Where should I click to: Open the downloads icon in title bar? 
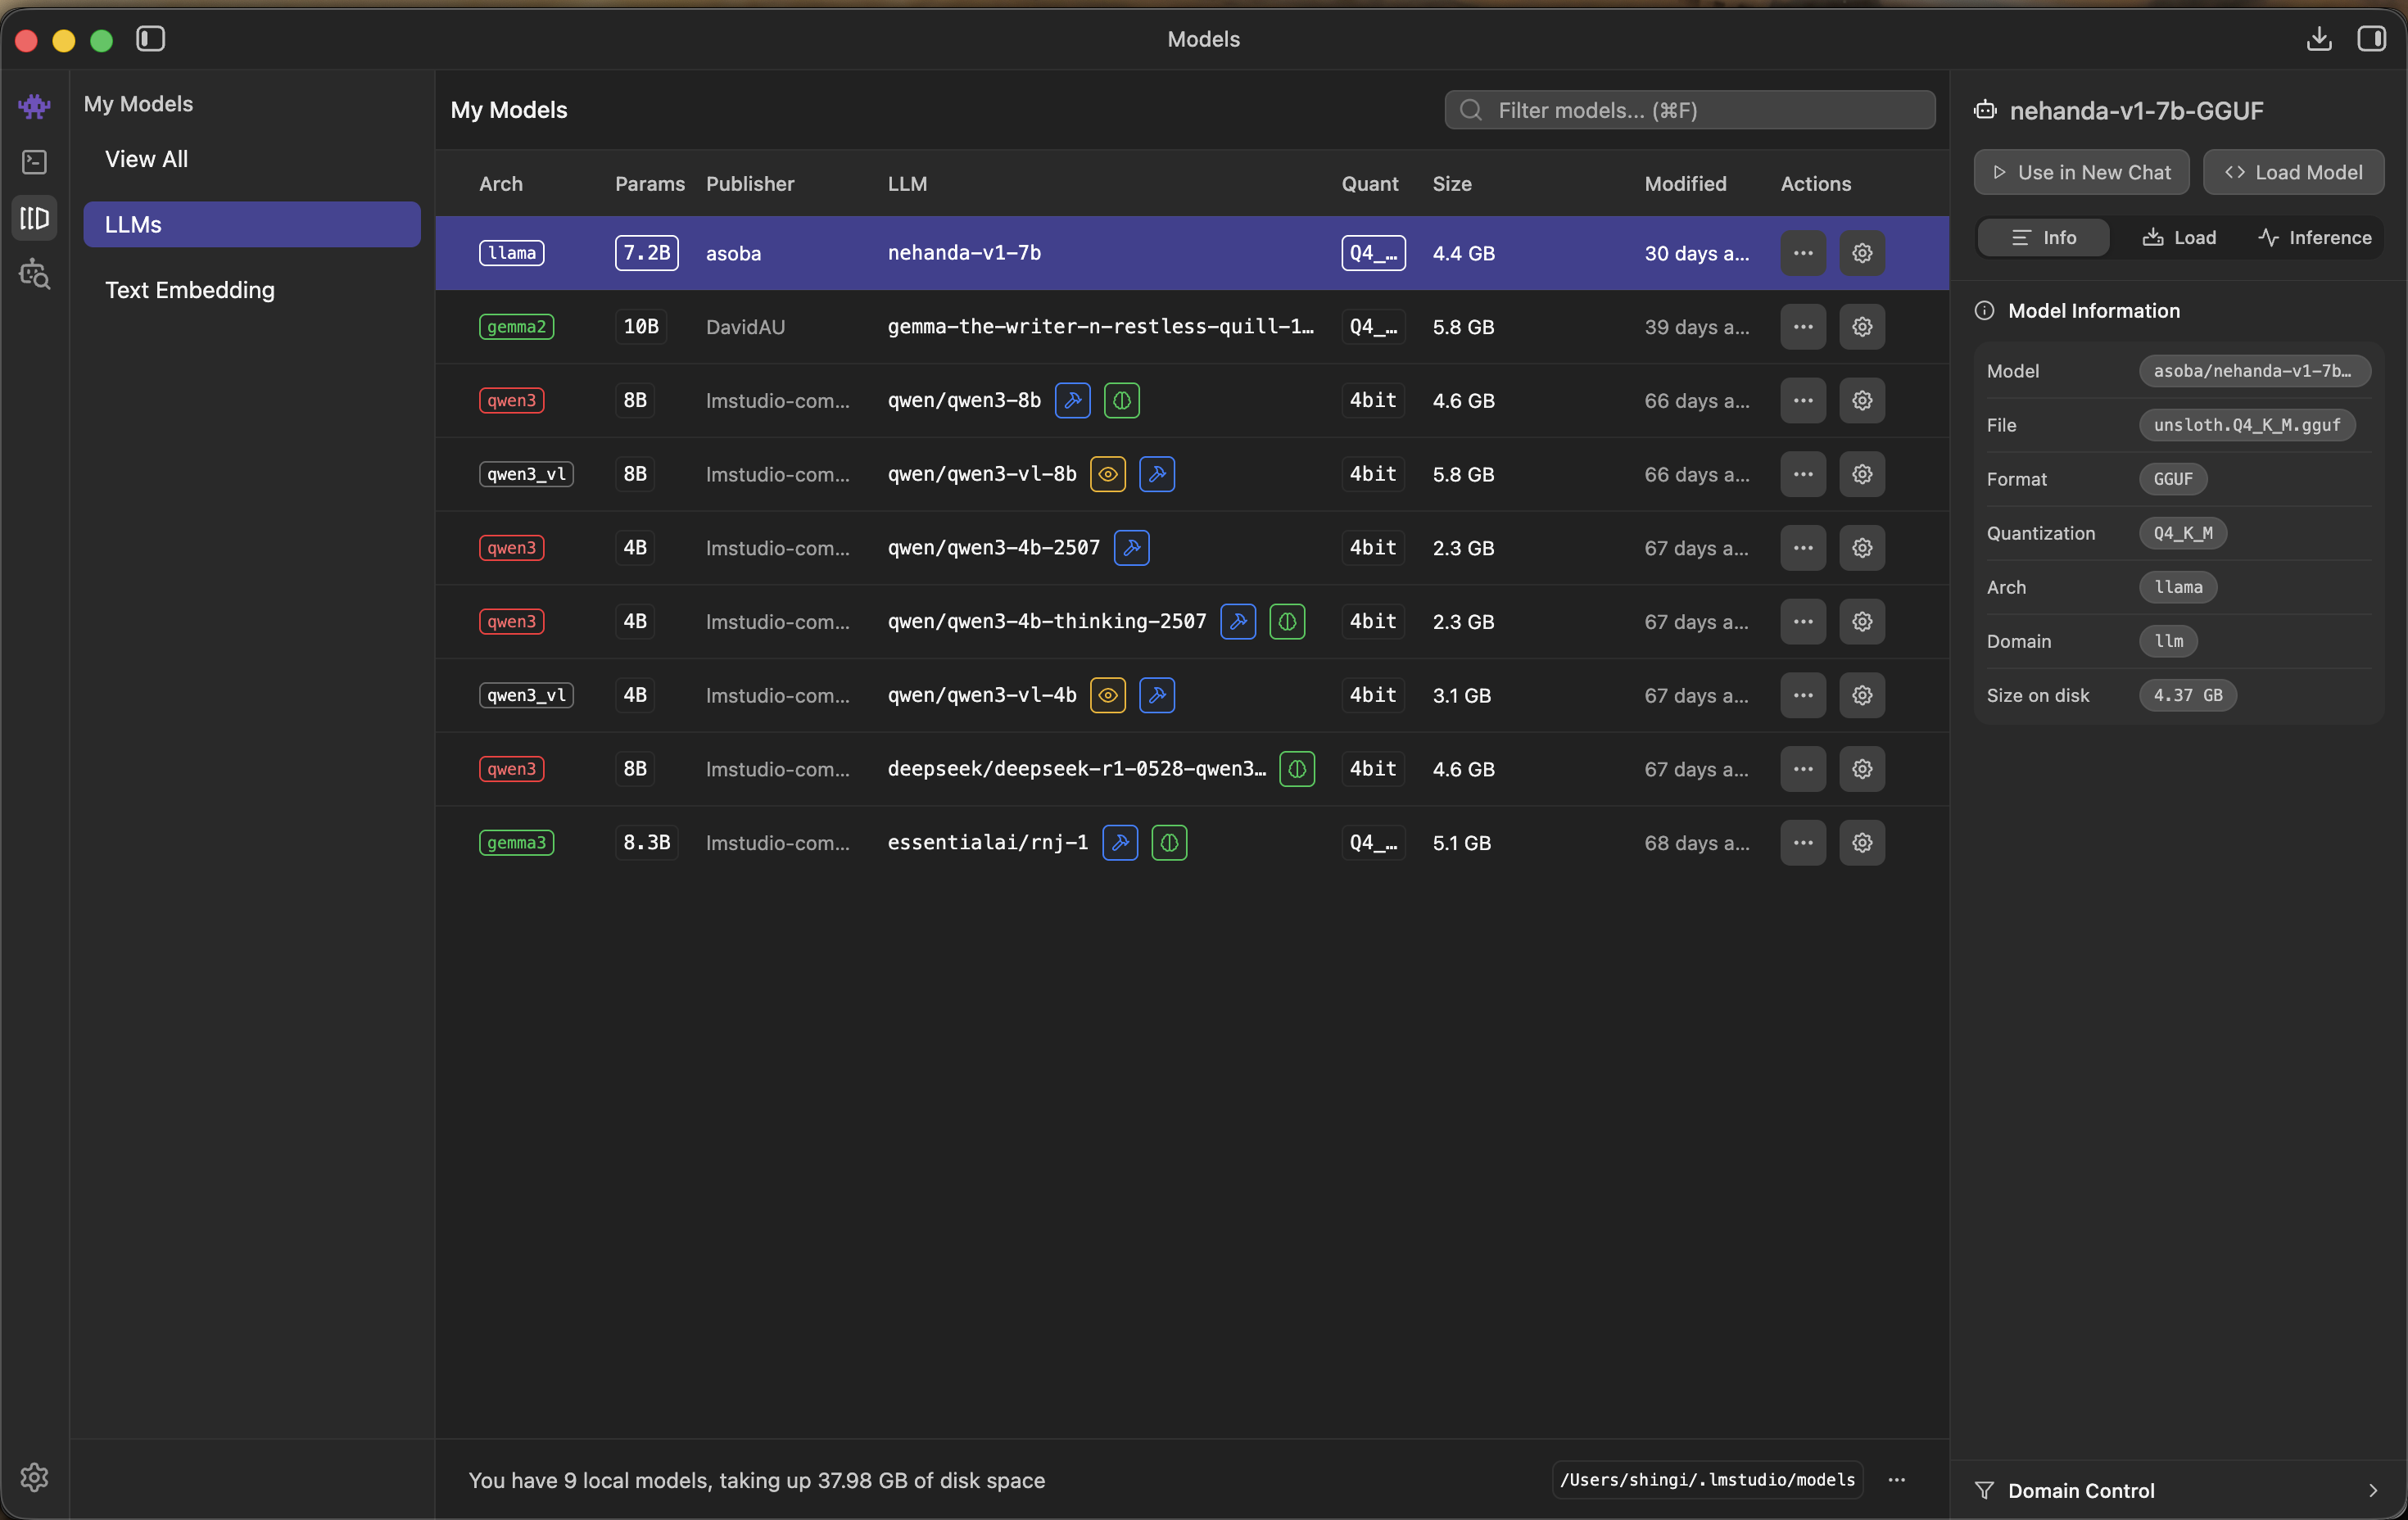(2319, 39)
